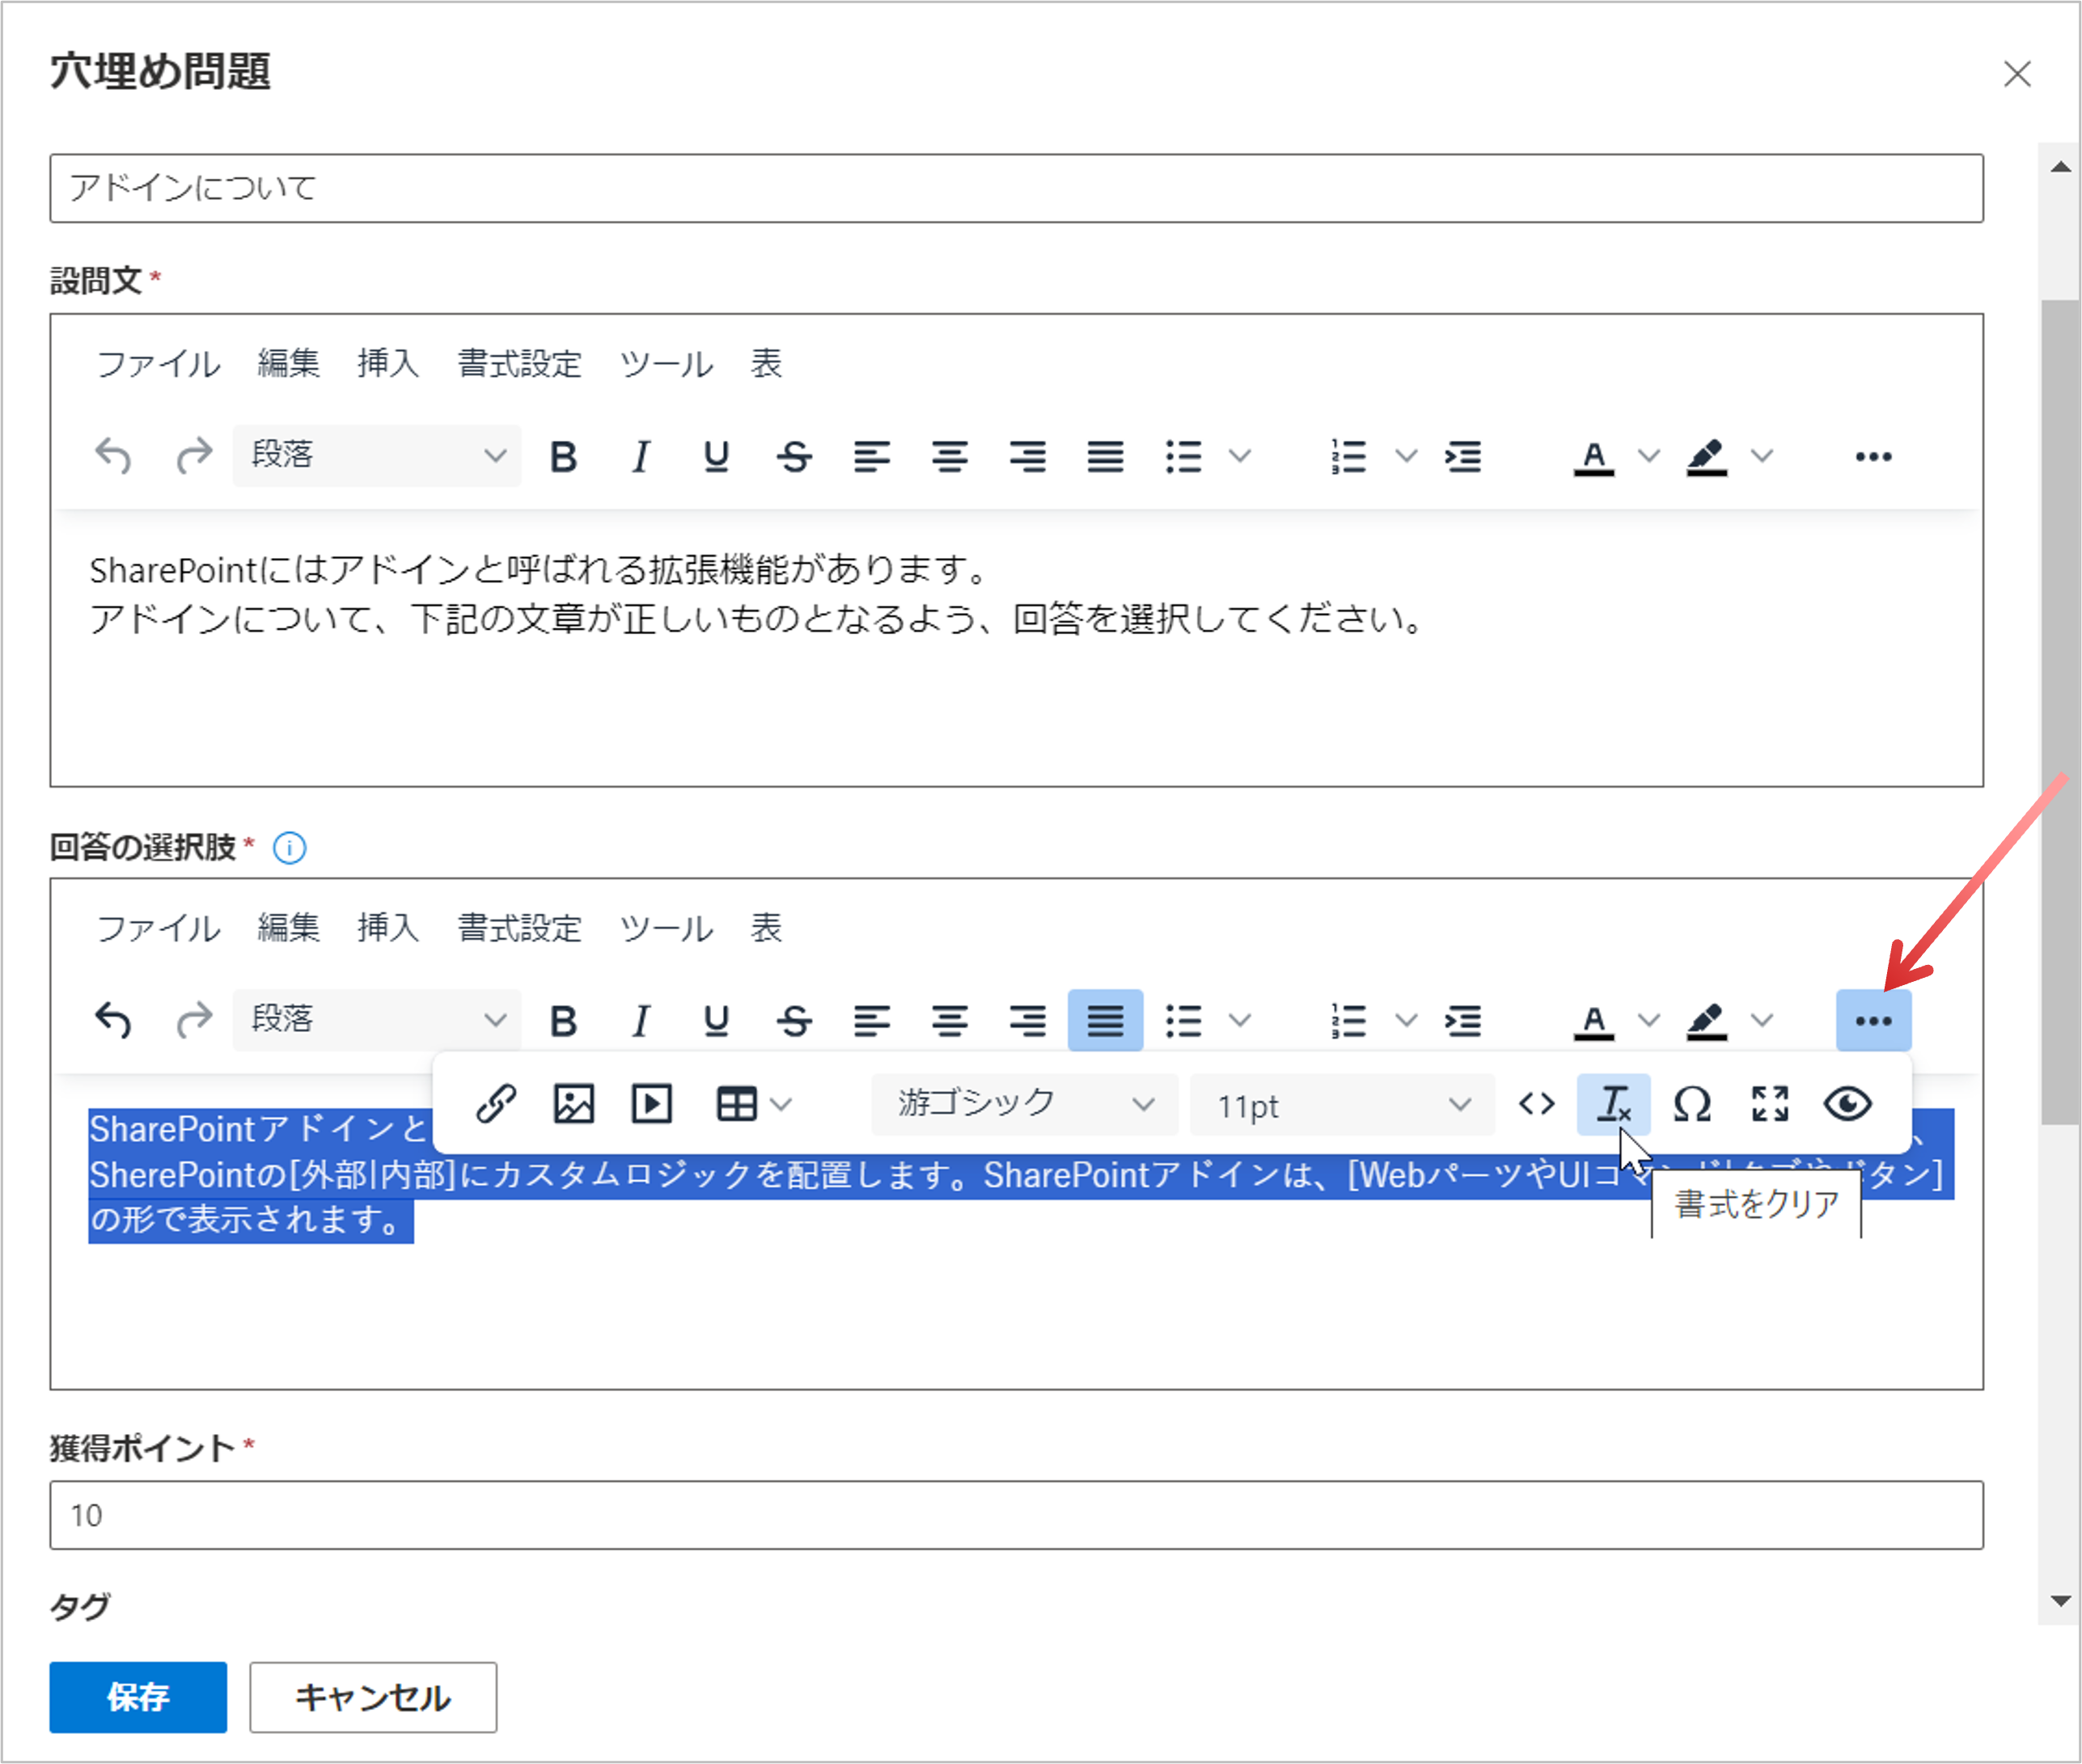Insert numbered list in 回答の選択肢 editor
The width and height of the screenshot is (2082, 1764).
[1348, 1020]
